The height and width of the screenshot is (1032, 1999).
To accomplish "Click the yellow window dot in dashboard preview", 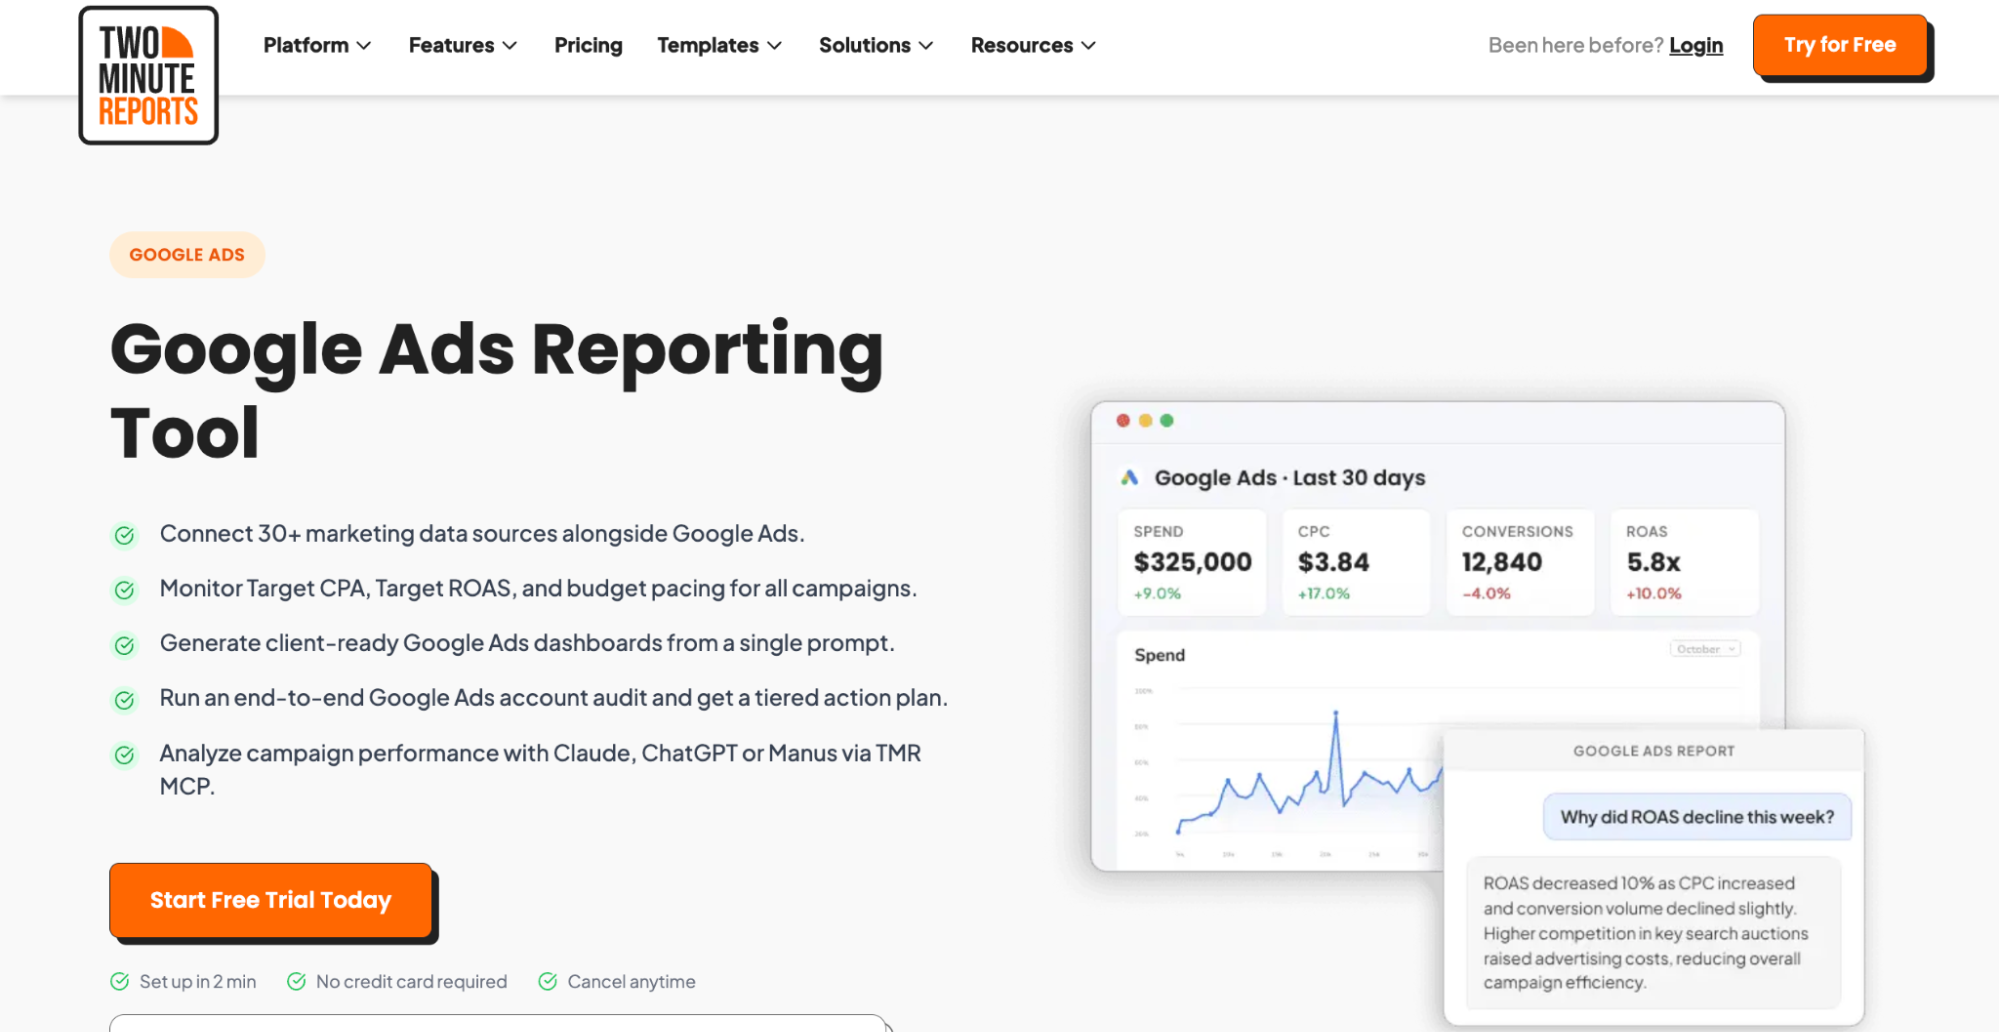I will click(x=1145, y=421).
